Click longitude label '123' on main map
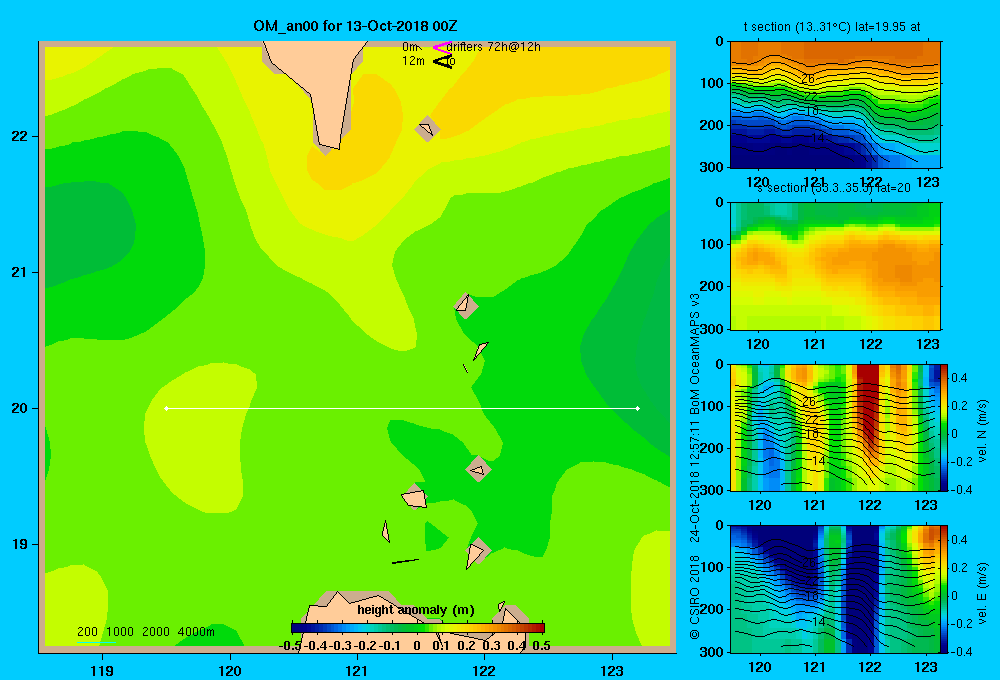The width and height of the screenshot is (1000, 680). pos(612,670)
